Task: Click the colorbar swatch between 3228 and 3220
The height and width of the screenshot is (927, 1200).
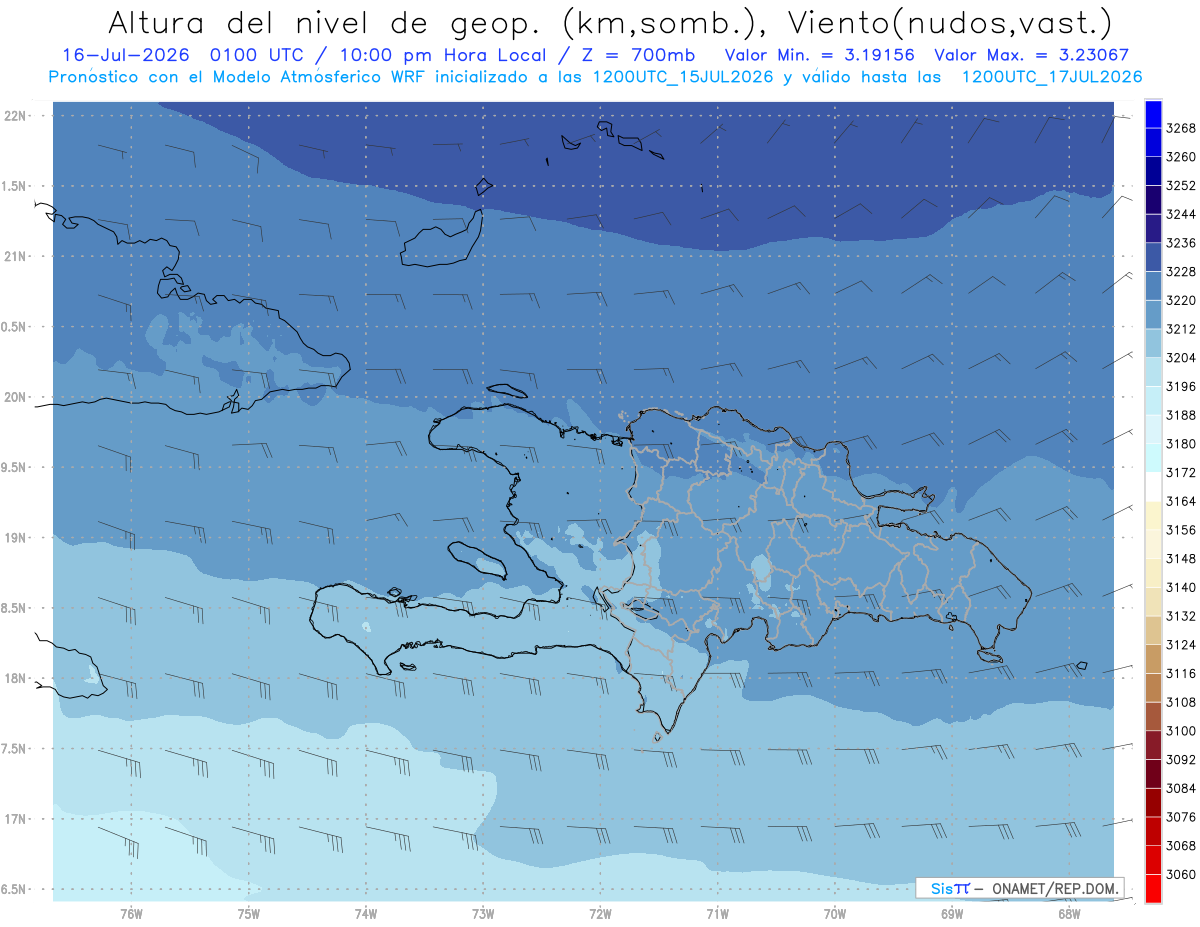Action: [x=1153, y=286]
